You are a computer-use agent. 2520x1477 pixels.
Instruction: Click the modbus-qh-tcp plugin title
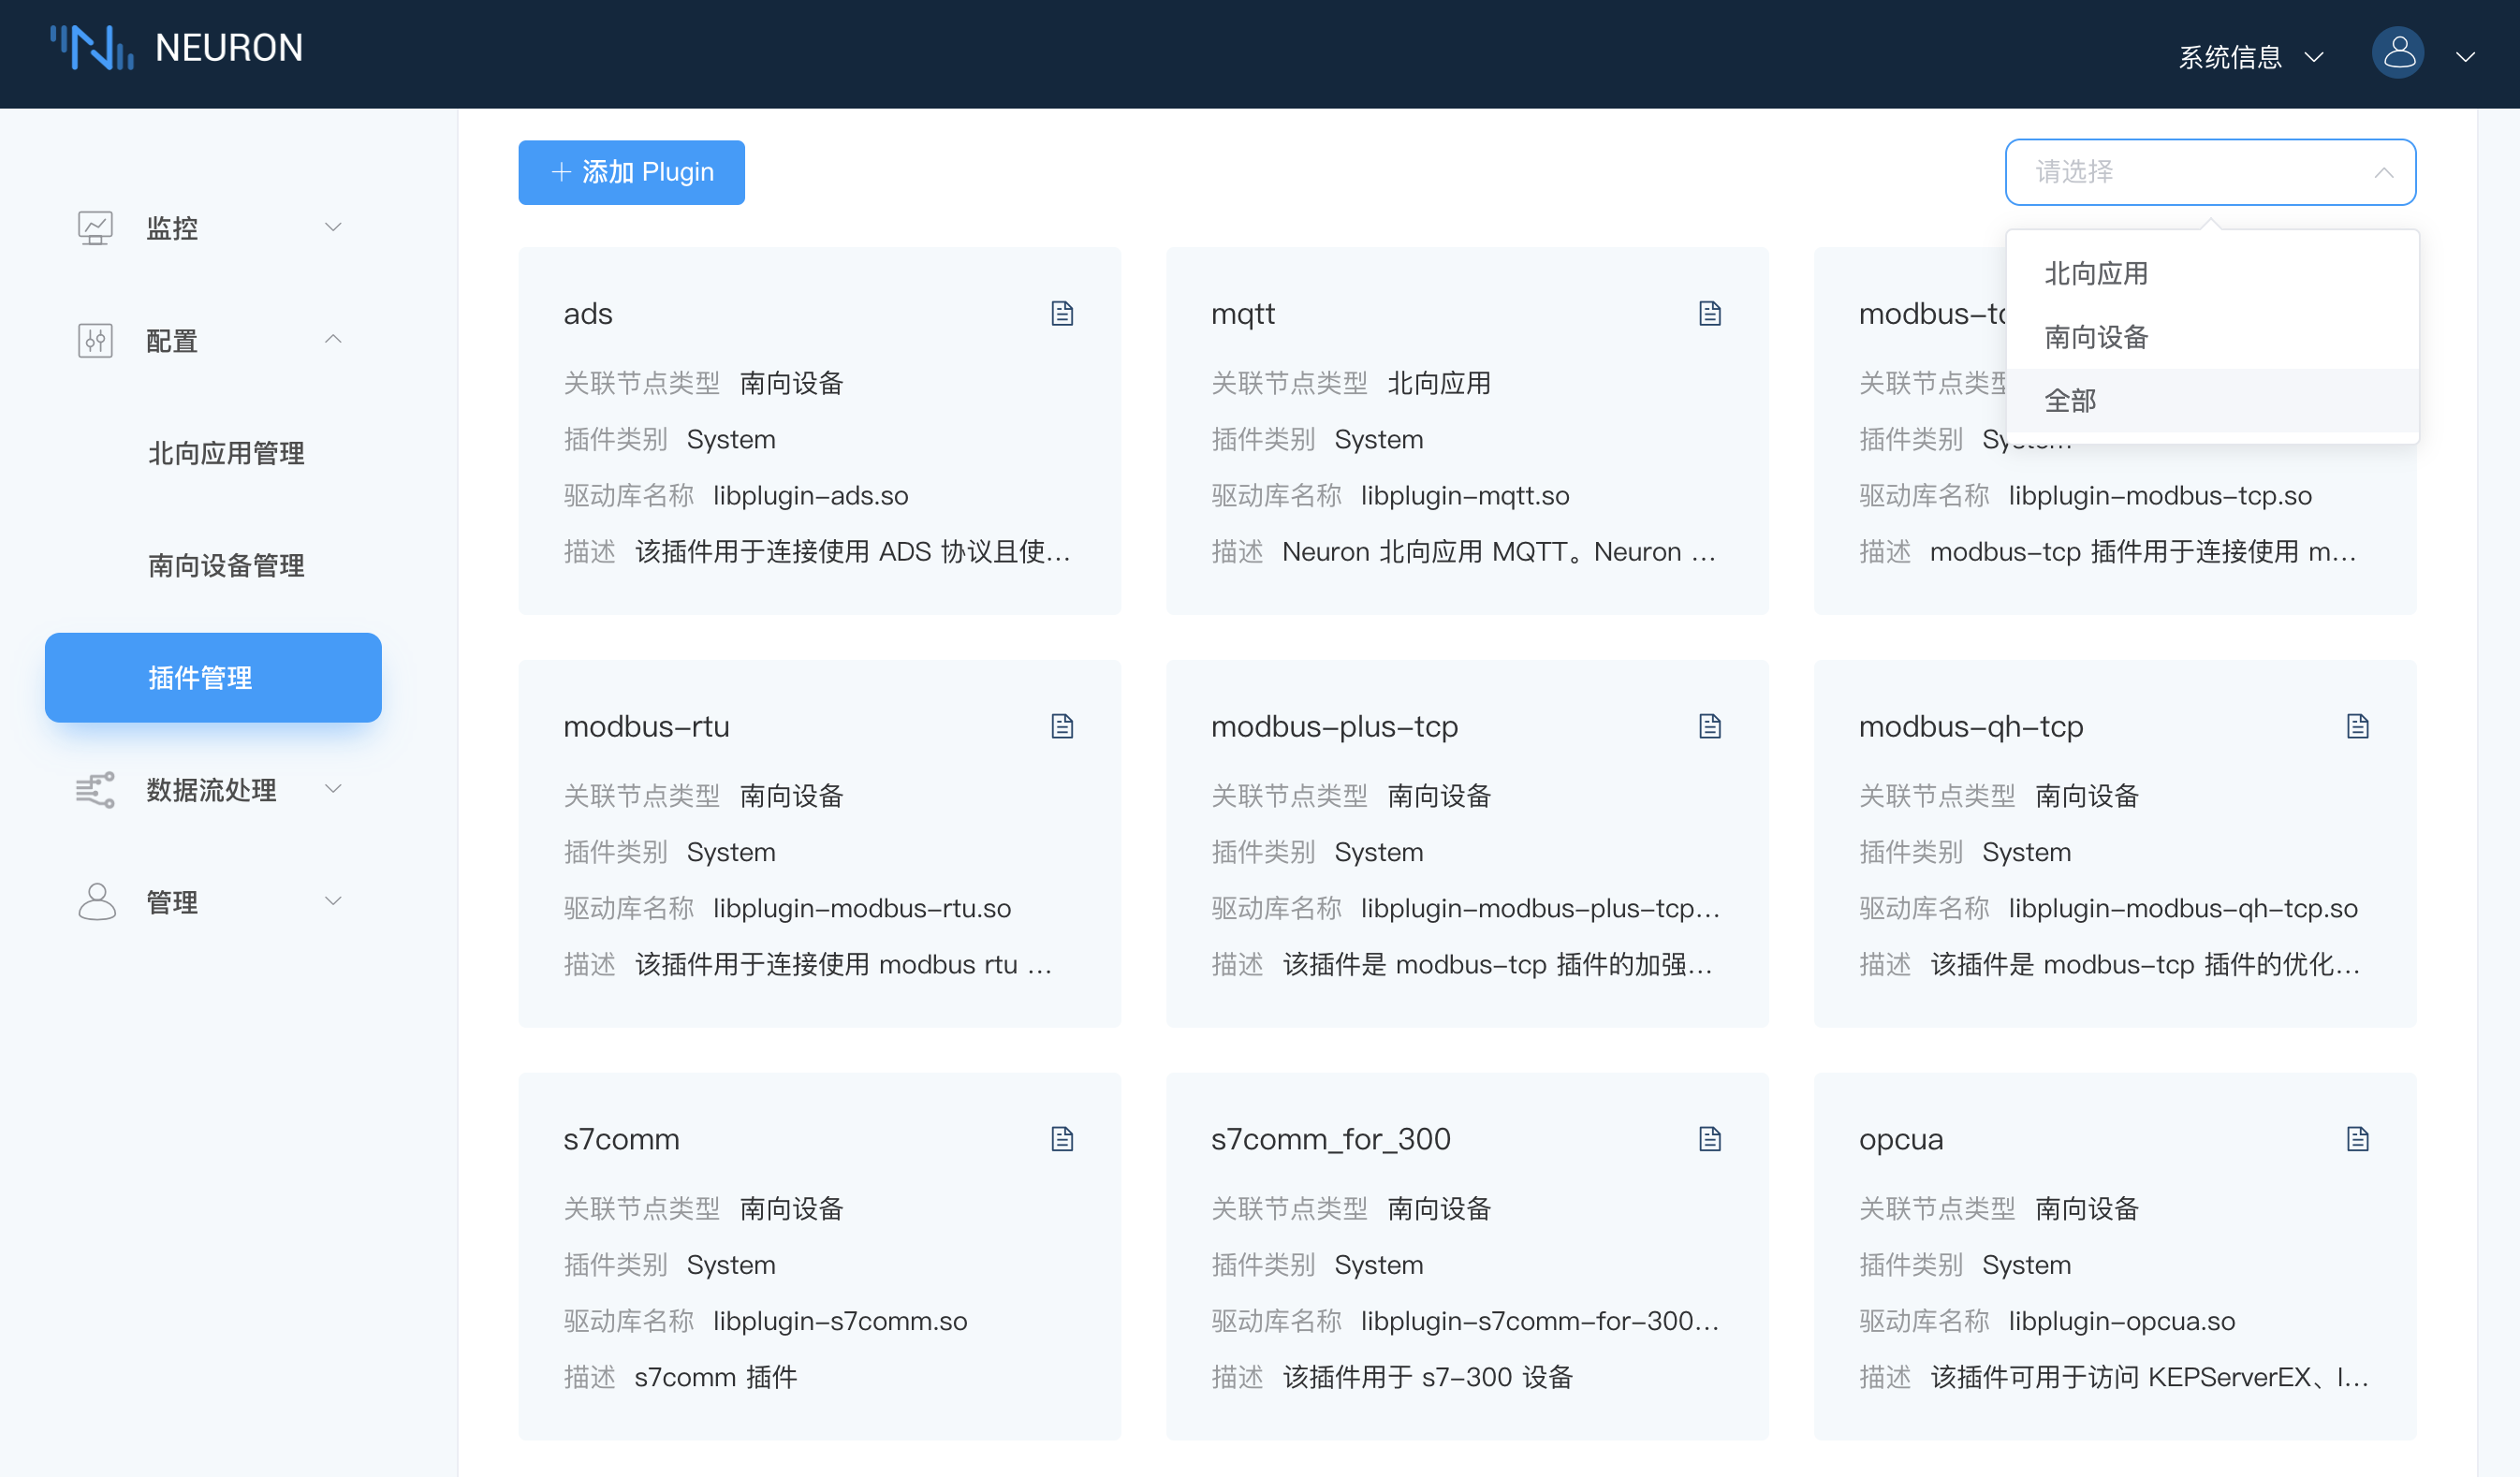click(x=1971, y=727)
